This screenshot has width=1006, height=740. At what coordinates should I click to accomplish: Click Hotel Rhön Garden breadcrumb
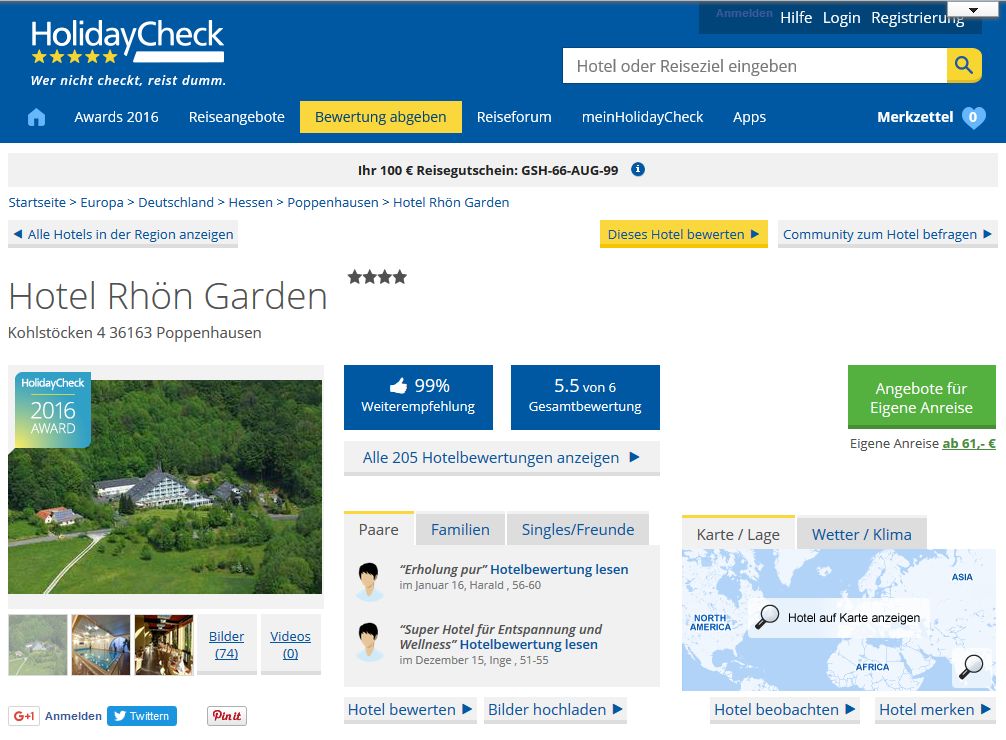click(451, 202)
